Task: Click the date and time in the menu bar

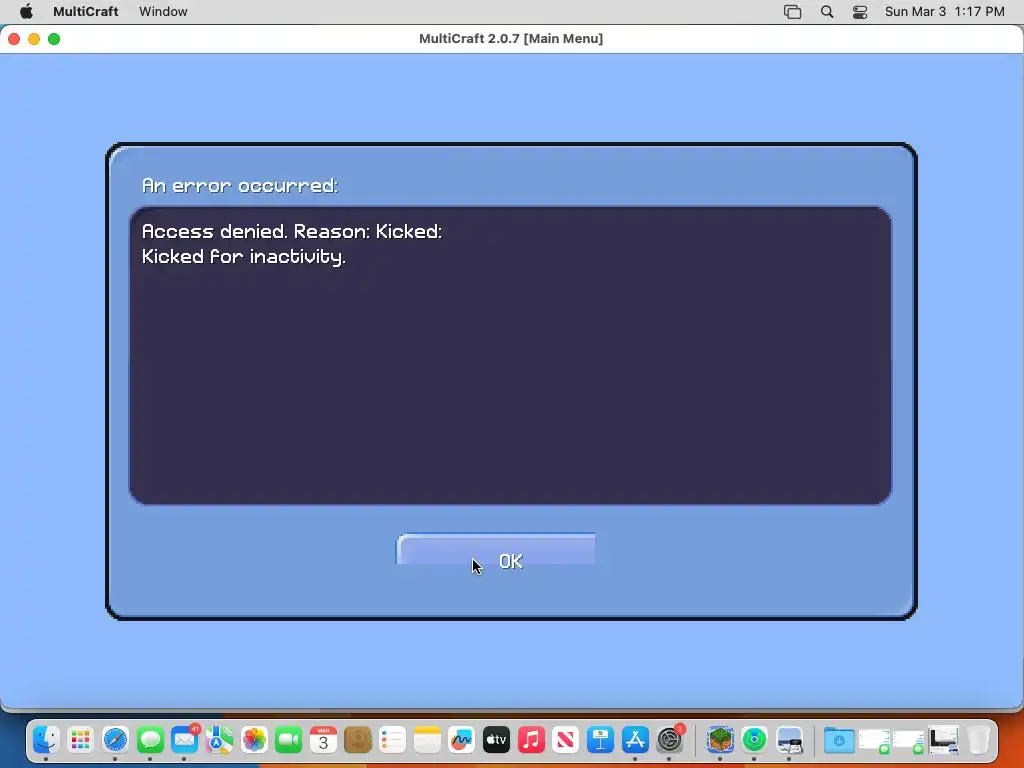Action: coord(944,12)
